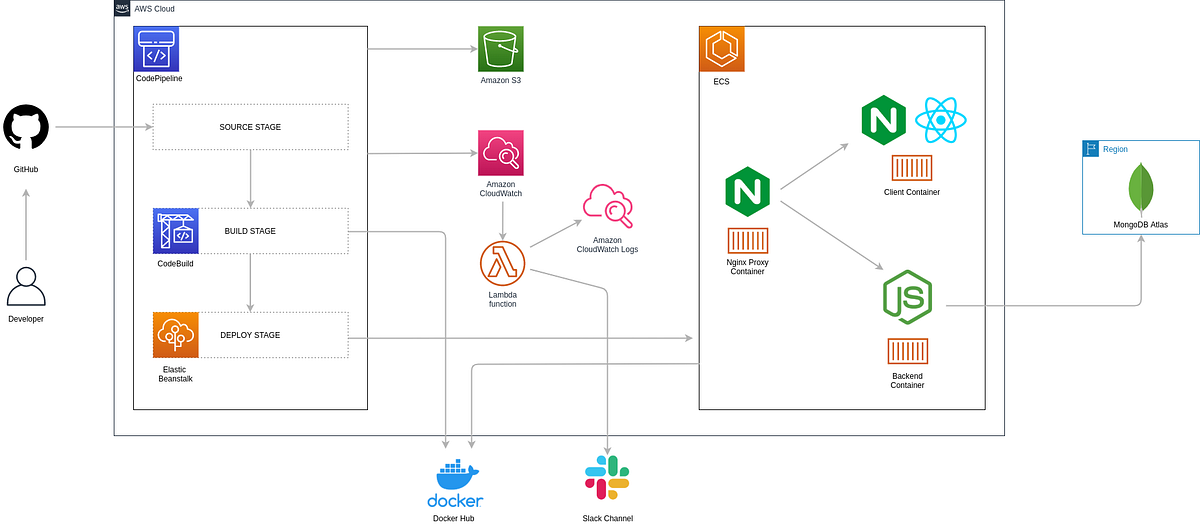Select the ECS service icon
This screenshot has height=525, width=1200.
pyautogui.click(x=721, y=49)
